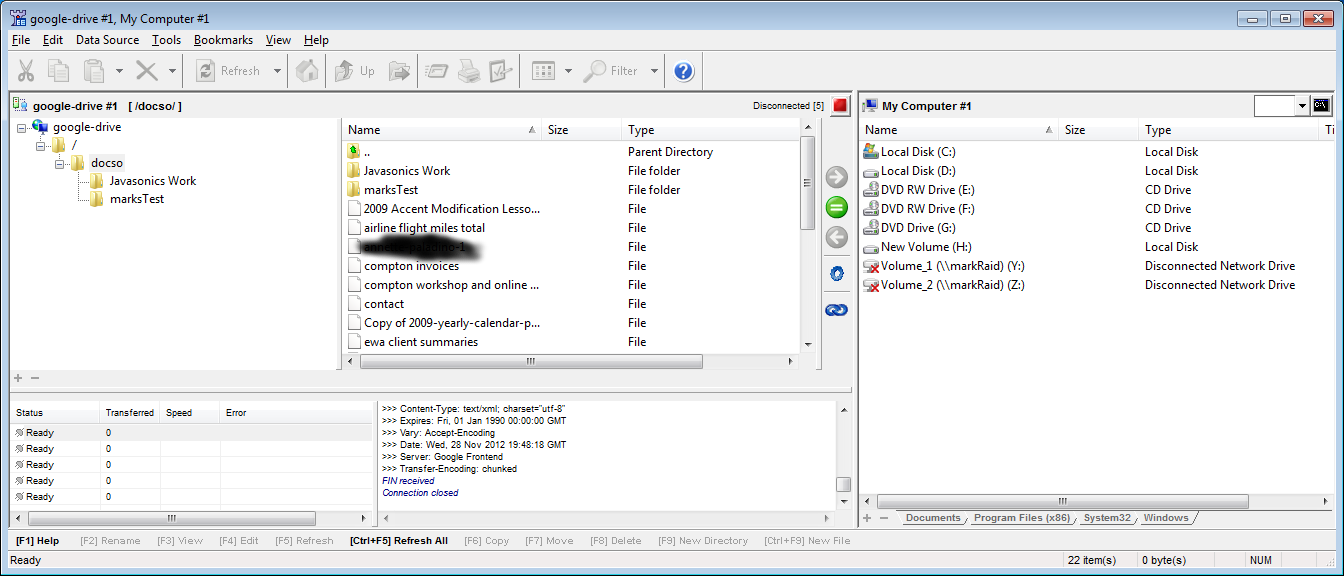Refresh the listing with the toolbar Refresh button
1344x576 pixels.
pos(229,71)
